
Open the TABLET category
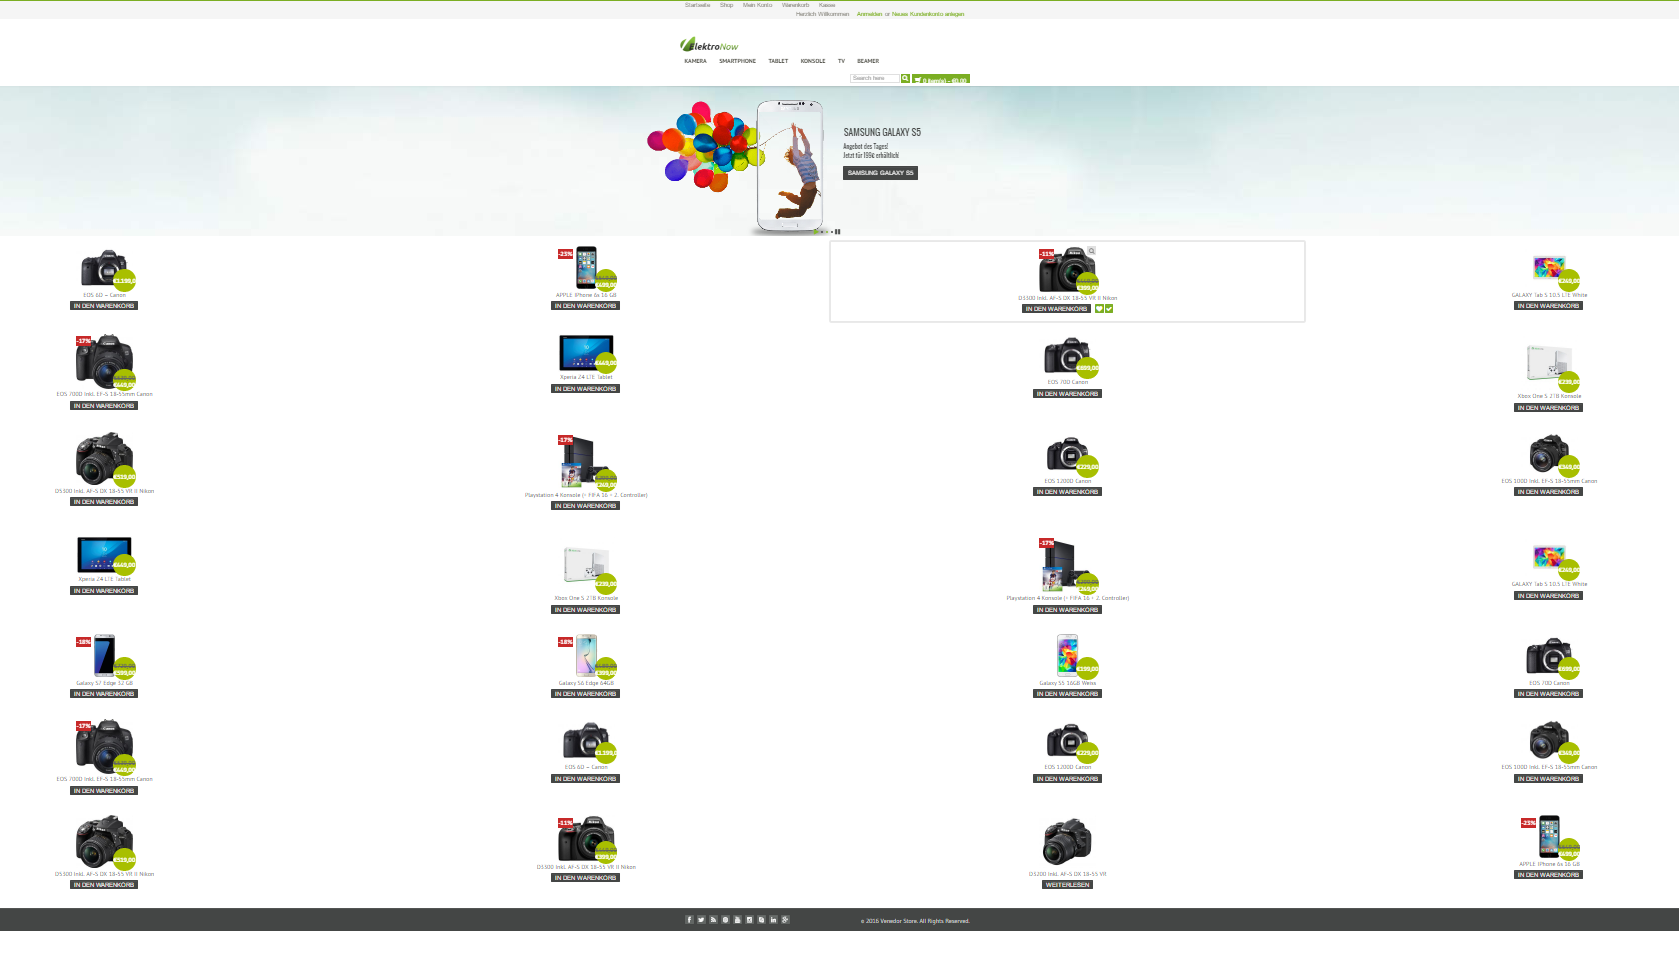[x=778, y=61]
